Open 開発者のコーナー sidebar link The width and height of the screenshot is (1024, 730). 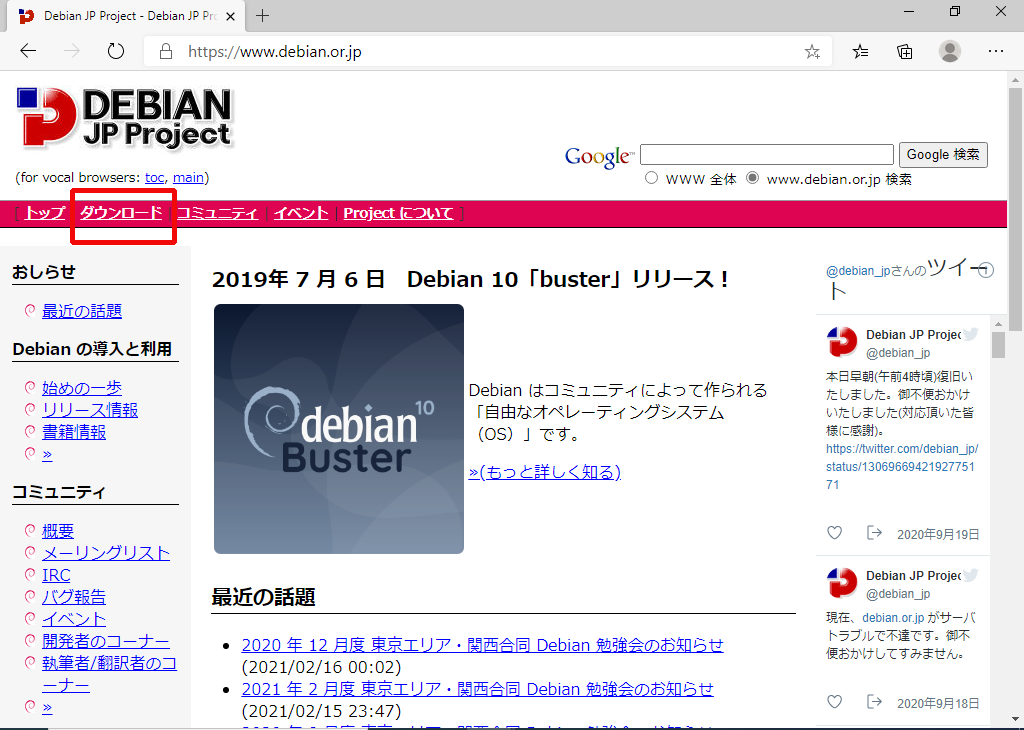click(106, 641)
